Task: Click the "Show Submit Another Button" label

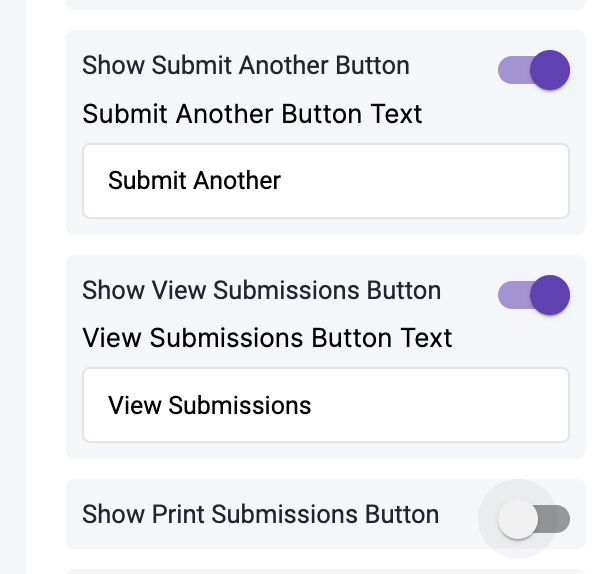Action: 246,66
